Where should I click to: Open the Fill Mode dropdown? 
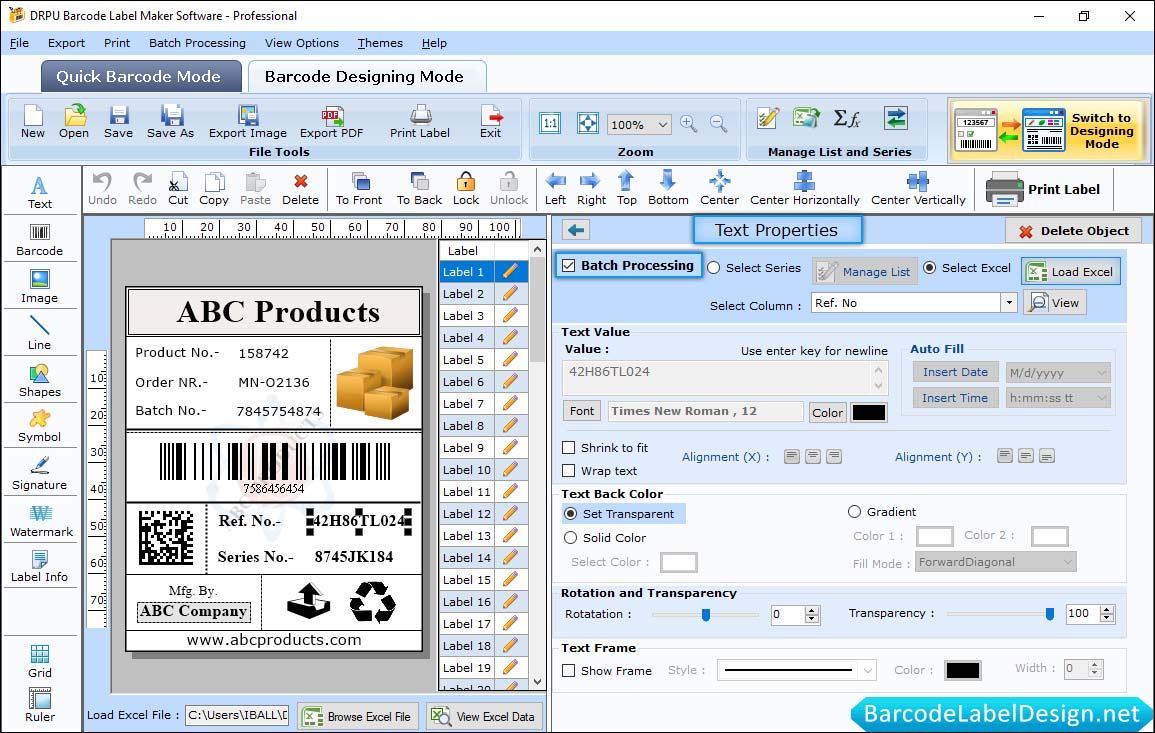point(1067,562)
